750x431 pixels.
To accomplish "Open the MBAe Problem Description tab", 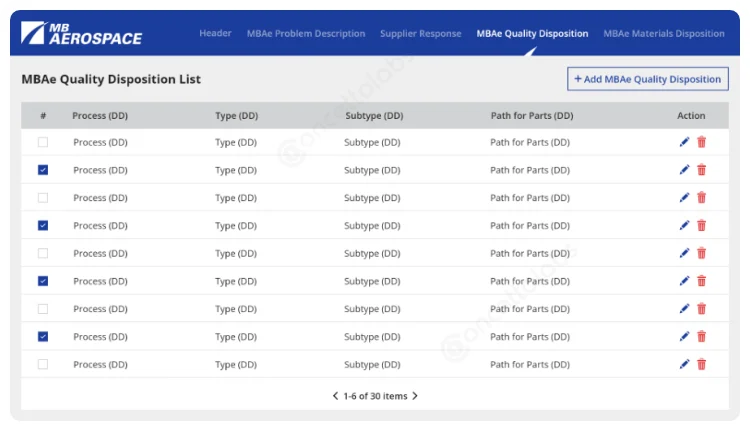I will point(306,34).
